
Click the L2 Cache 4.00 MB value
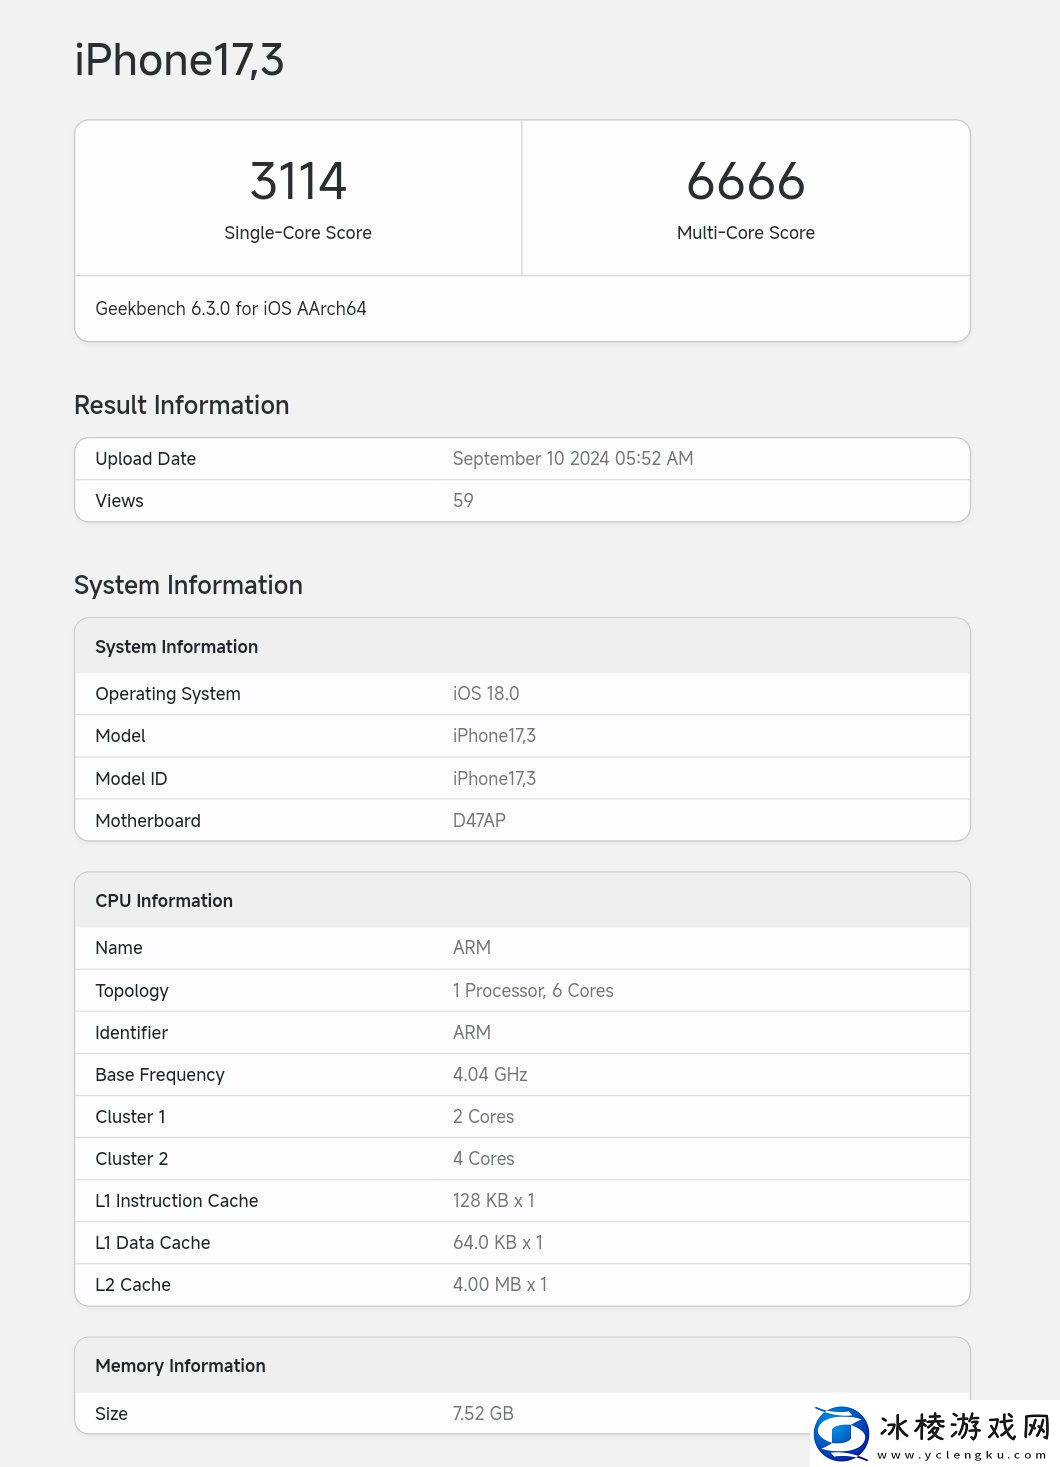(500, 1284)
